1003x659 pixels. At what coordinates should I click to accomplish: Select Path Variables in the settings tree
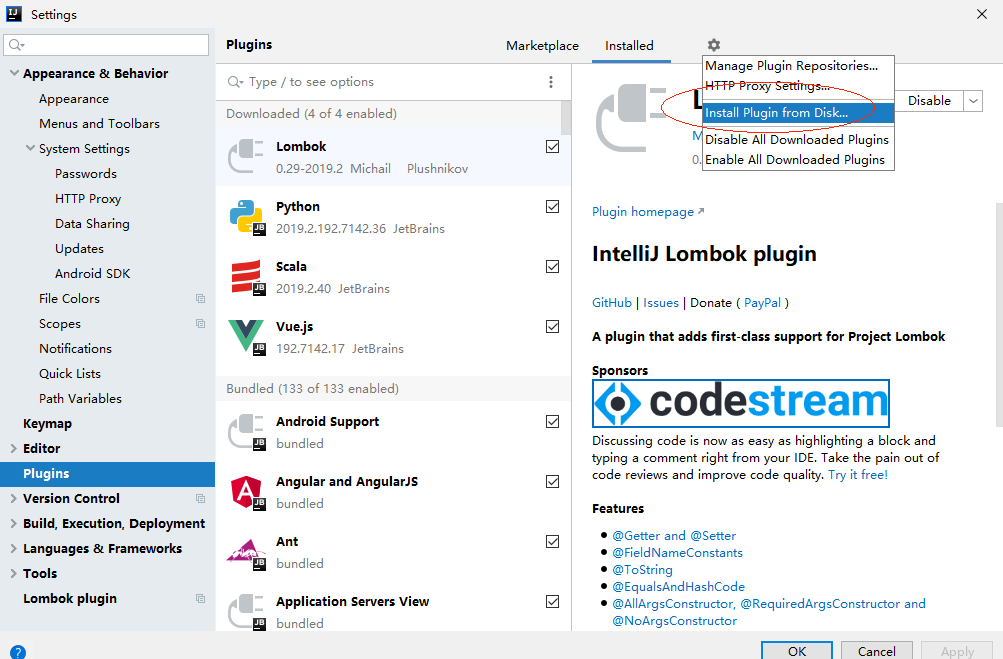[80, 399]
